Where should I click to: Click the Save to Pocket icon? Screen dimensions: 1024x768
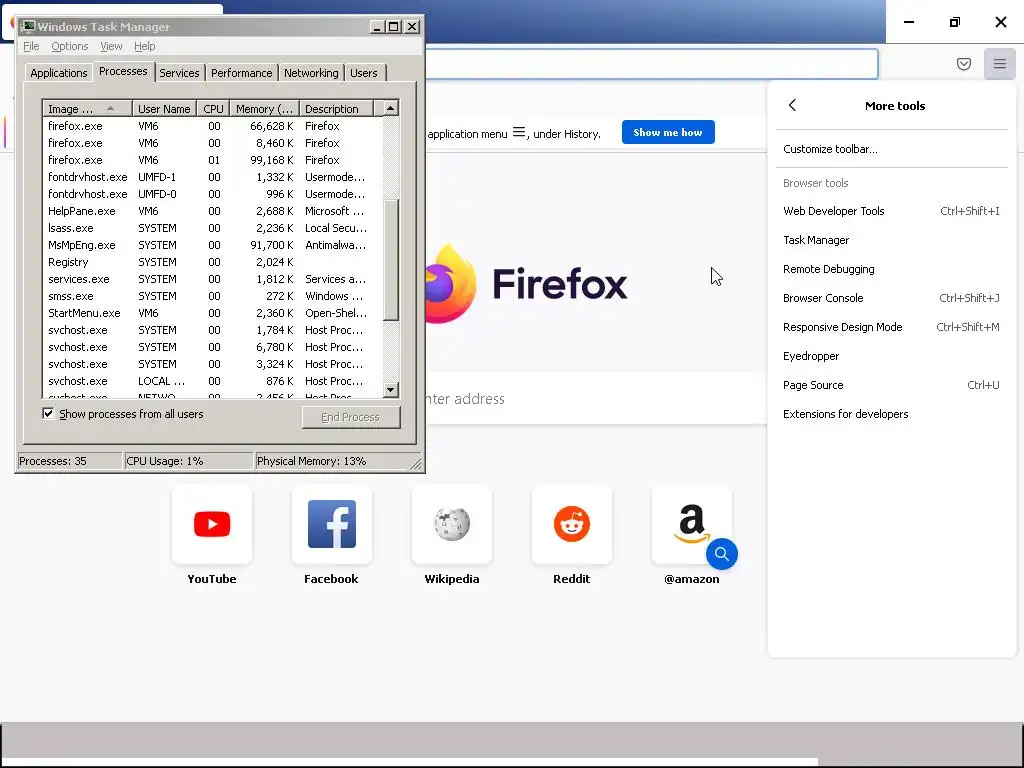click(x=963, y=64)
